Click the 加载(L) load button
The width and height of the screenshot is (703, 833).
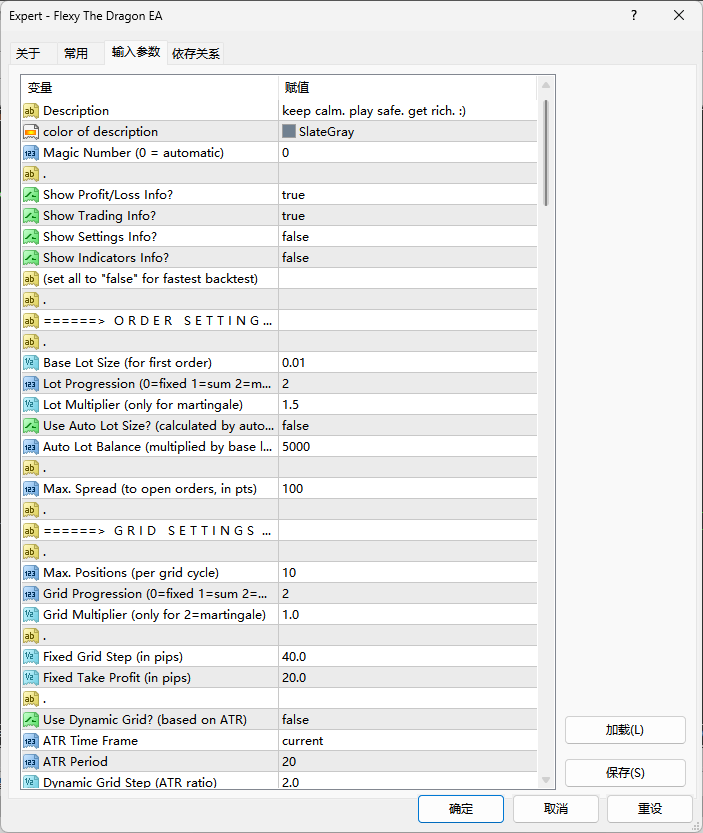(625, 730)
